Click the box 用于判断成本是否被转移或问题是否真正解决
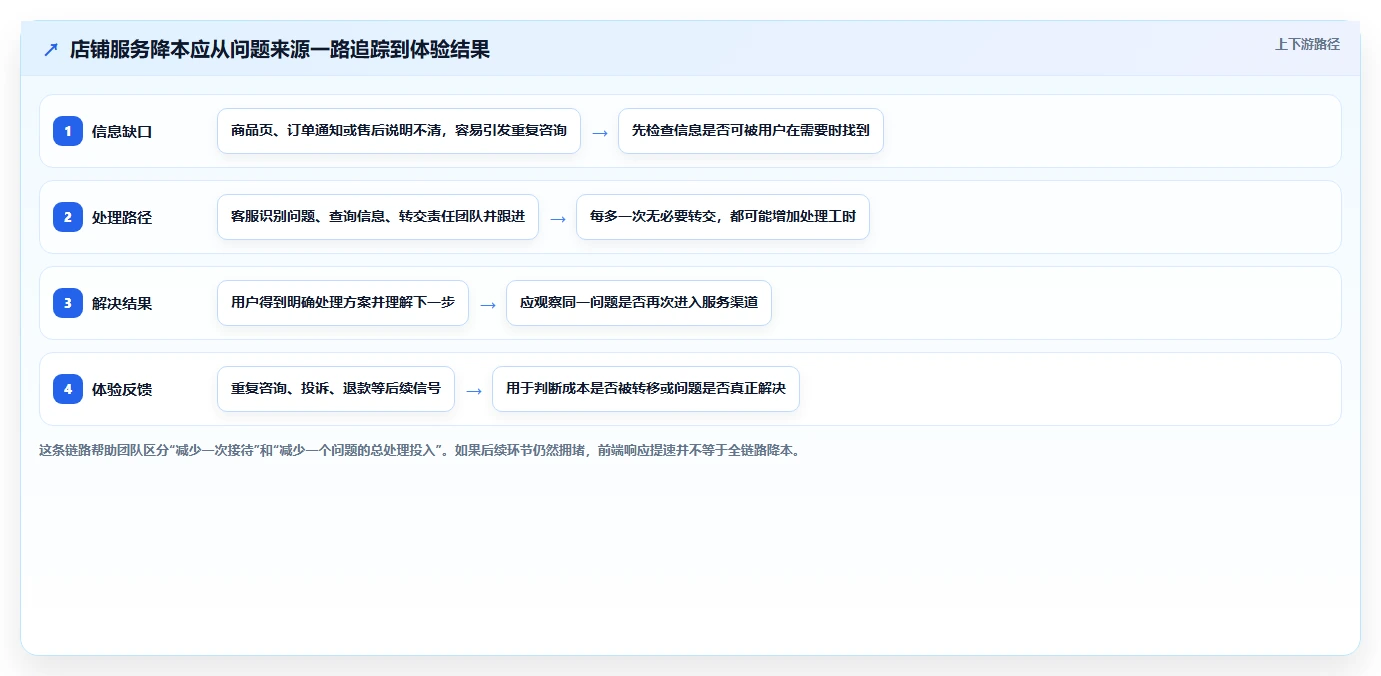Image resolution: width=1381 pixels, height=676 pixels. [x=646, y=389]
